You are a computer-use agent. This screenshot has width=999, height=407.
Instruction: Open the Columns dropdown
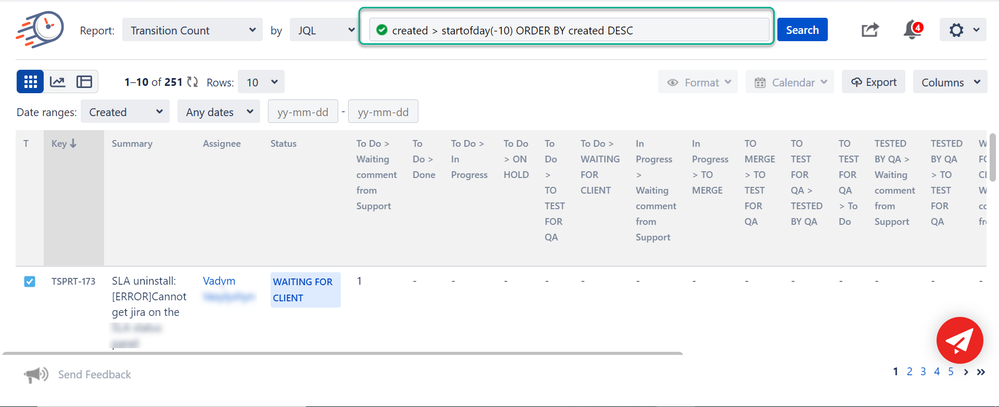coord(950,82)
